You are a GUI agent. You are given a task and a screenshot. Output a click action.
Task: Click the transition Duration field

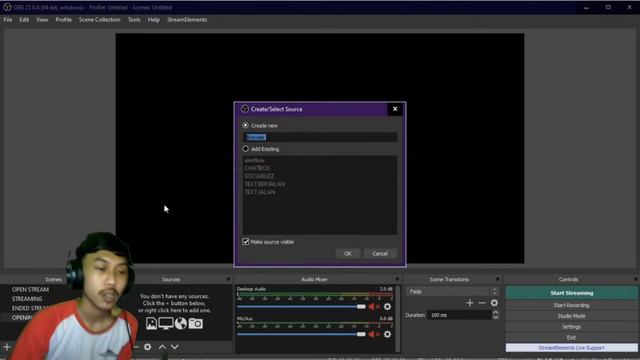tap(460, 315)
